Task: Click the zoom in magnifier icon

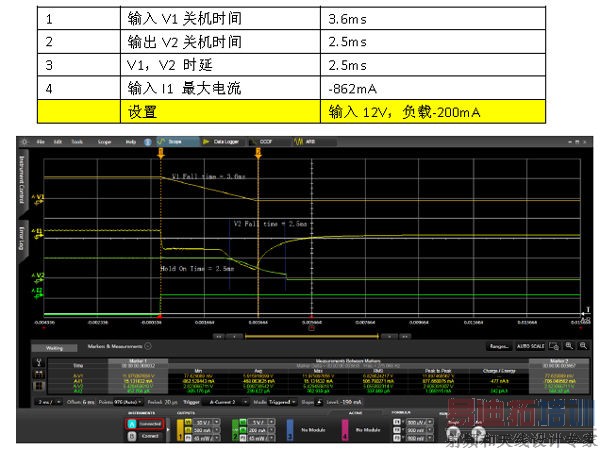Action: point(569,346)
